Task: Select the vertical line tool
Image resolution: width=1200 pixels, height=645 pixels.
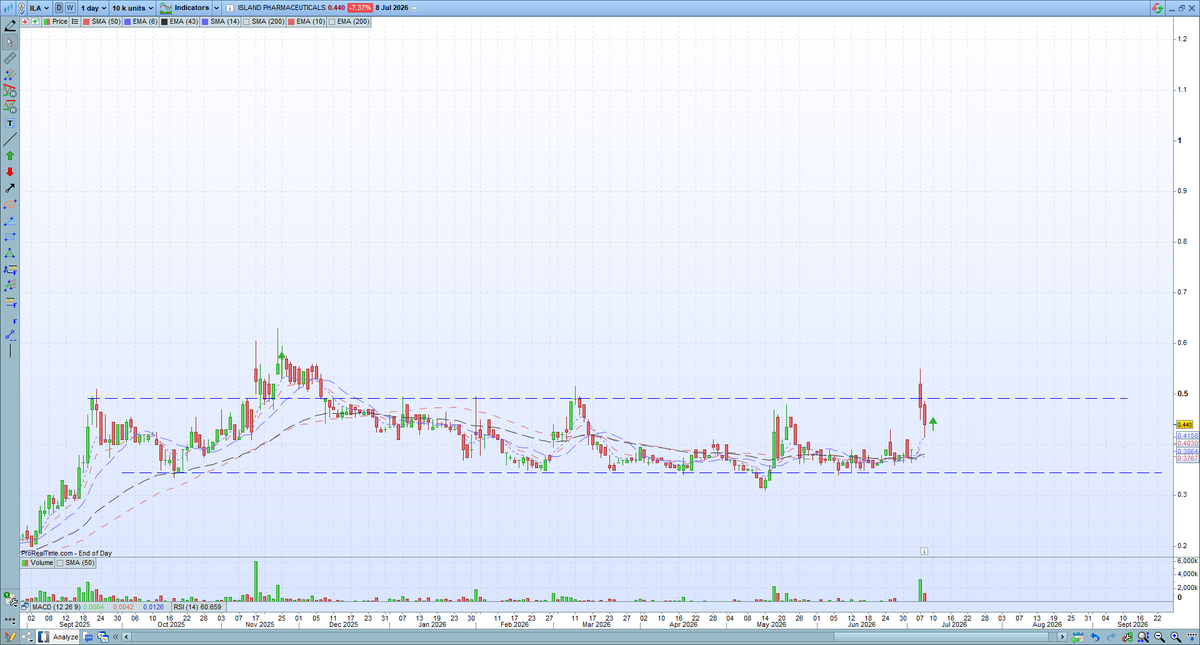Action: (10, 350)
